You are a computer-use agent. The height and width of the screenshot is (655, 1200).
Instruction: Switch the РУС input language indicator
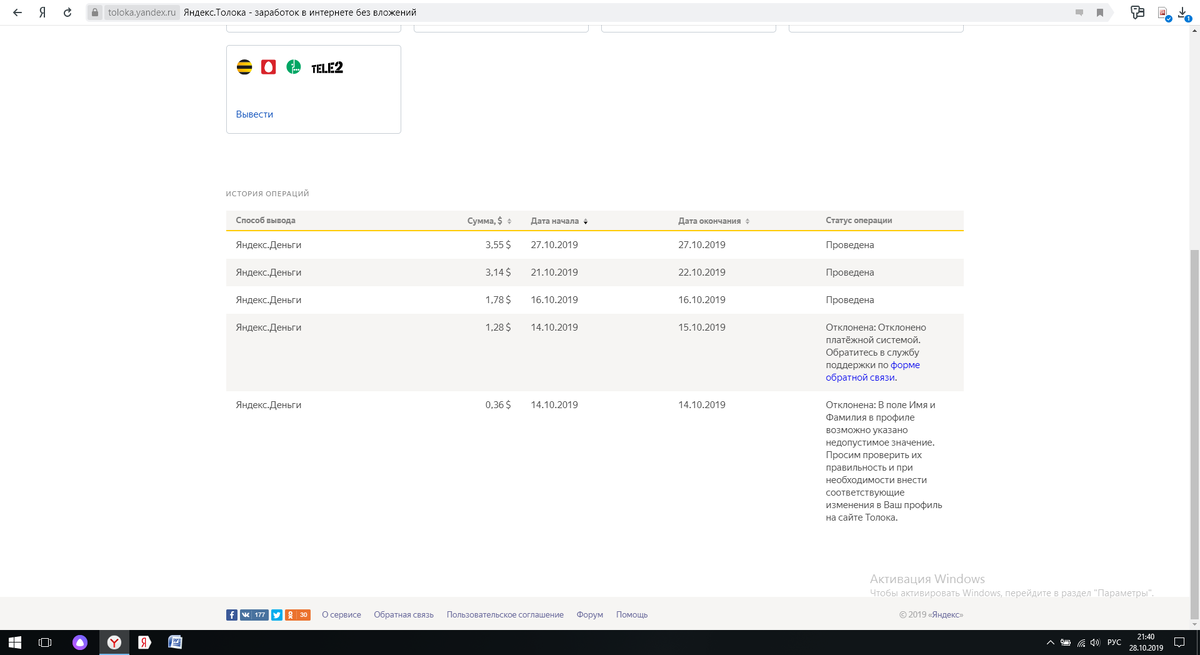[1114, 642]
